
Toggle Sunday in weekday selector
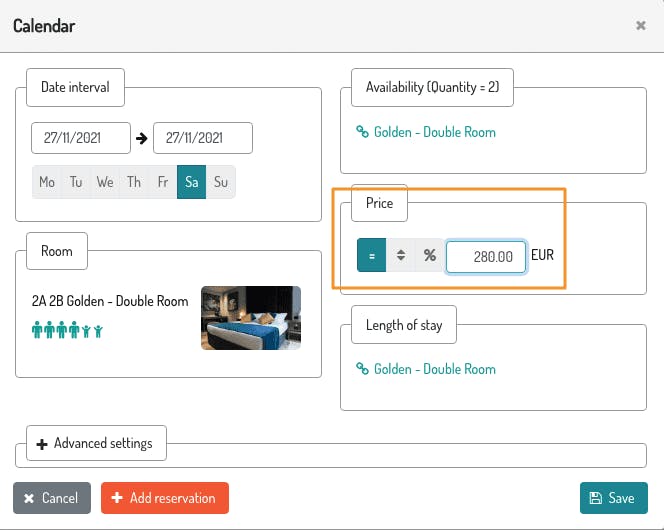coord(221,182)
